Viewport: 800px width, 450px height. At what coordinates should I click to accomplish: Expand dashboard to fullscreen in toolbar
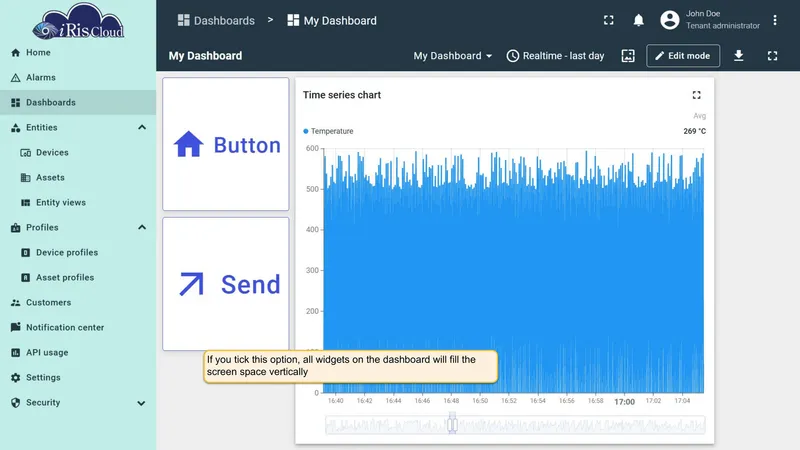pyautogui.click(x=772, y=56)
